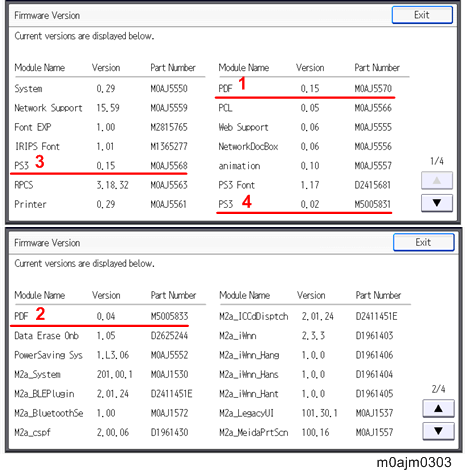Click part number M5005833
The image size is (465, 472).
click(x=170, y=316)
